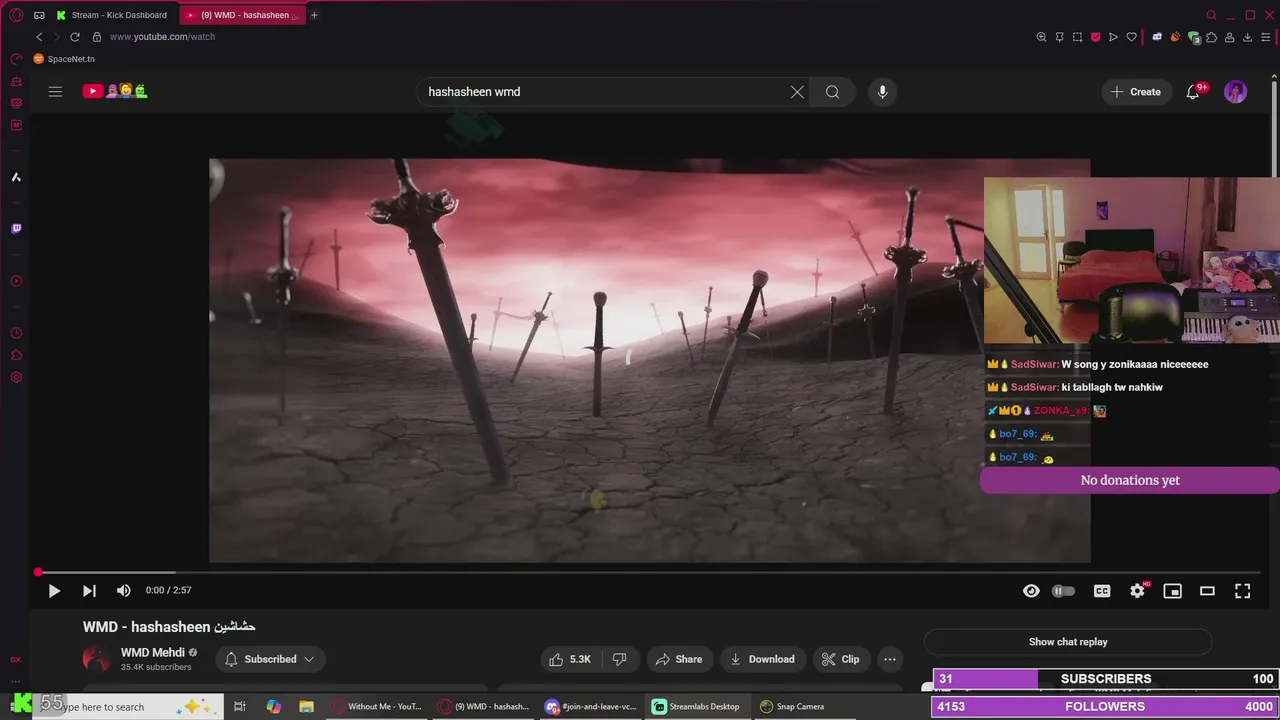Open the browser Downloads icon

(x=1247, y=37)
